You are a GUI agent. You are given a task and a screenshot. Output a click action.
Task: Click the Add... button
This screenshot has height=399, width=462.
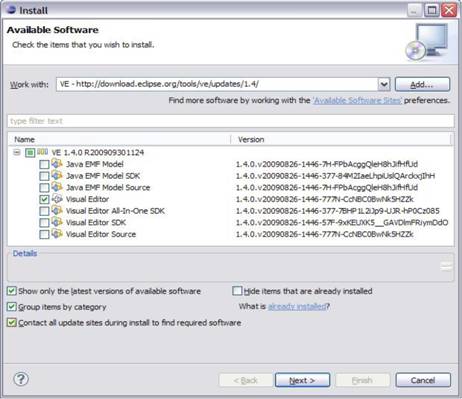tap(422, 84)
